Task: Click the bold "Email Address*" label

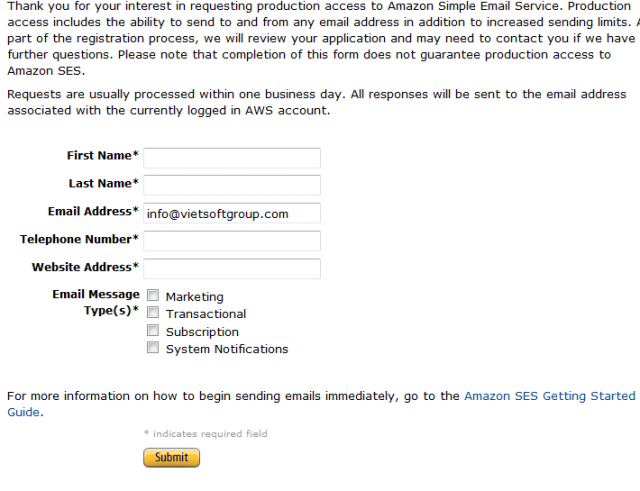Action: [93, 212]
